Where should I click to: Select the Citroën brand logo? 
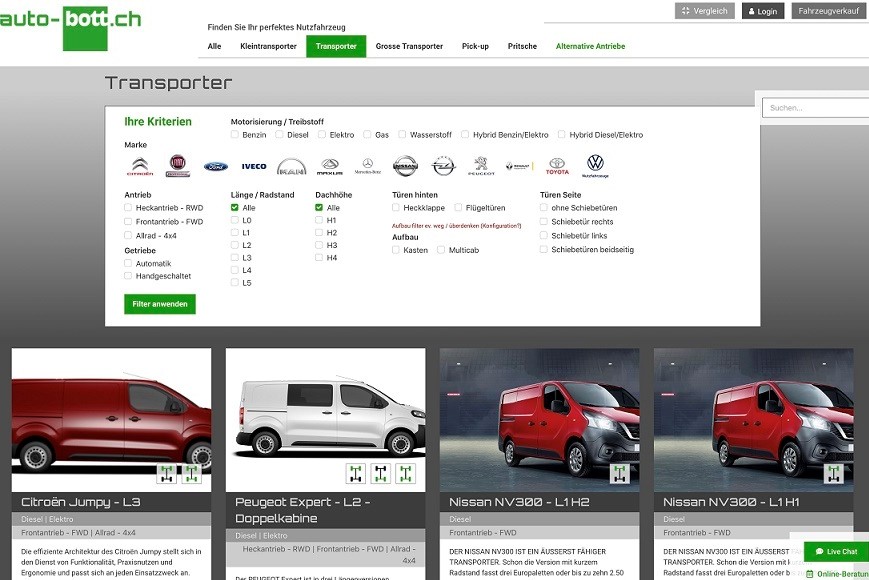140,166
